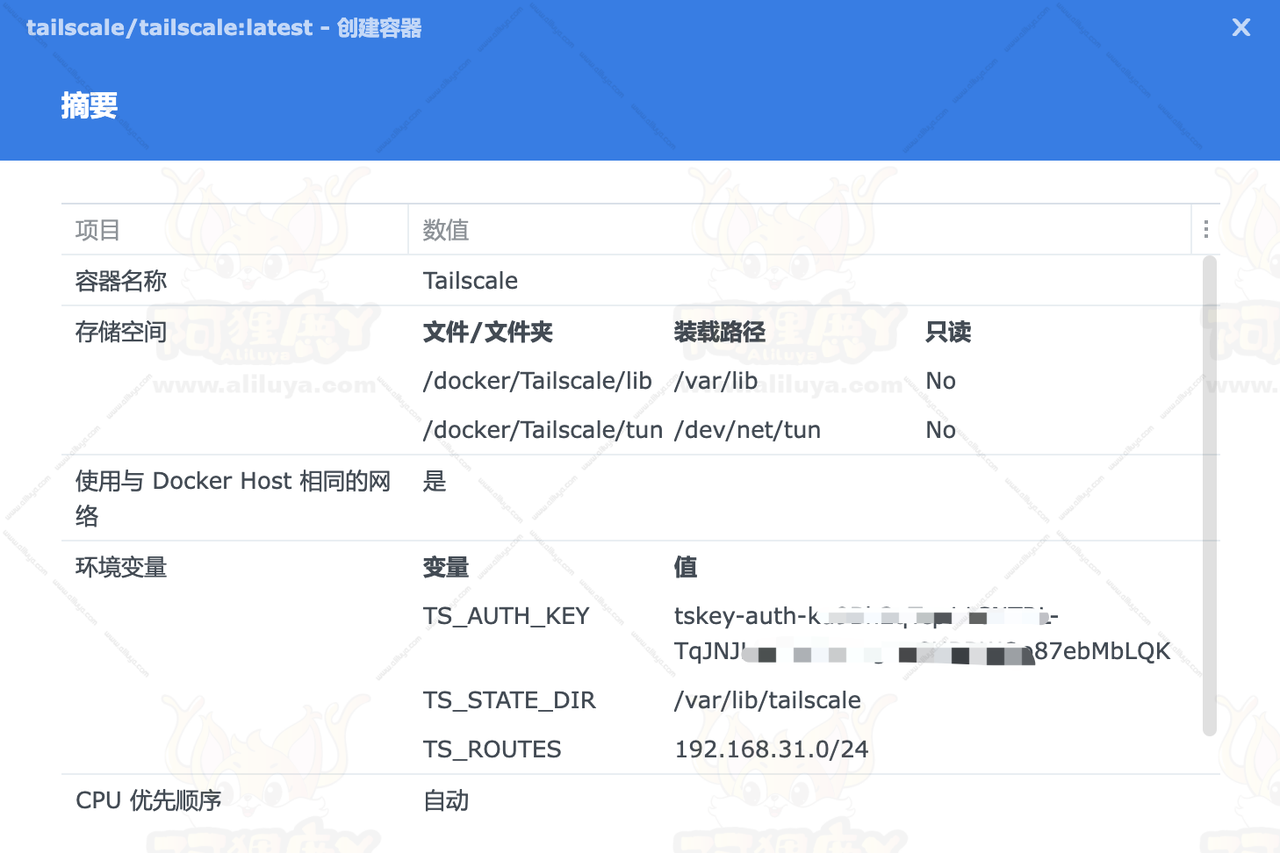Click the vertical scrollbar of the summary table
This screenshot has height=853, width=1280.
[1209, 495]
